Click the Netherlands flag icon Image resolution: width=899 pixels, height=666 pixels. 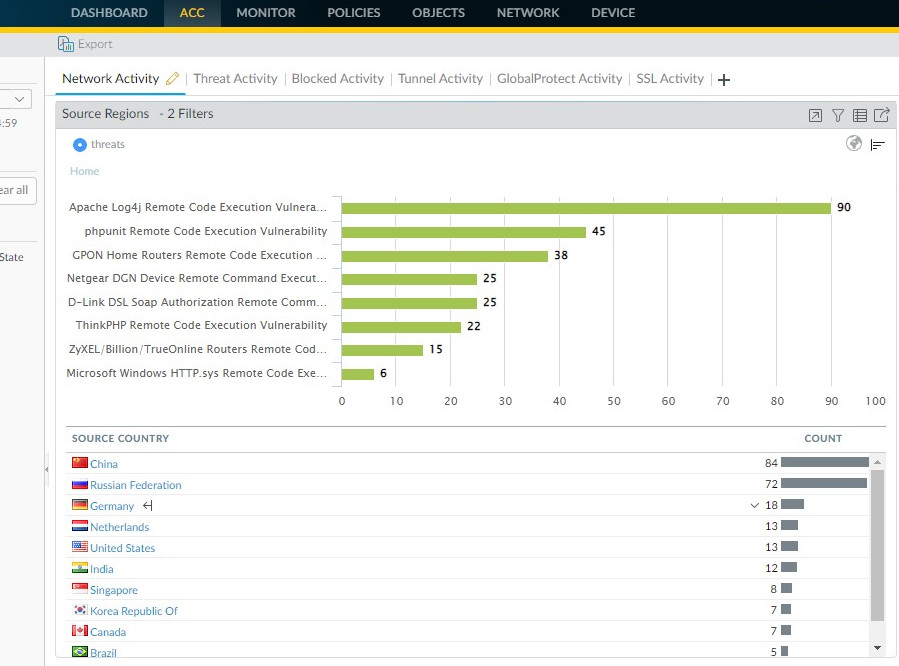point(80,526)
